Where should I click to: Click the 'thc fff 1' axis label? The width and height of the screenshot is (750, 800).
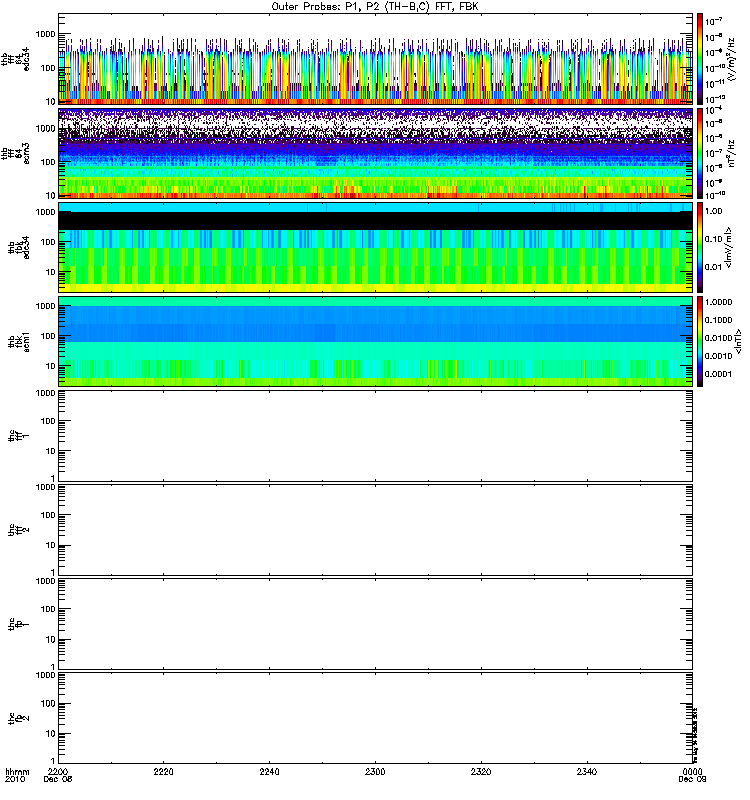click(19, 436)
